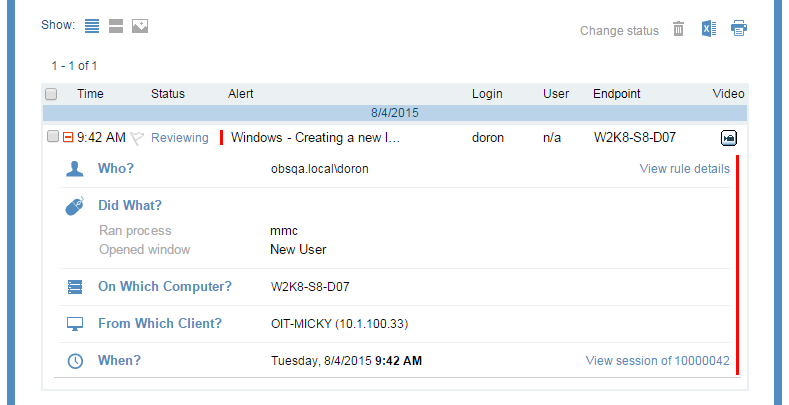Switch to compact list view icon
The width and height of the screenshot is (789, 405).
point(92,26)
